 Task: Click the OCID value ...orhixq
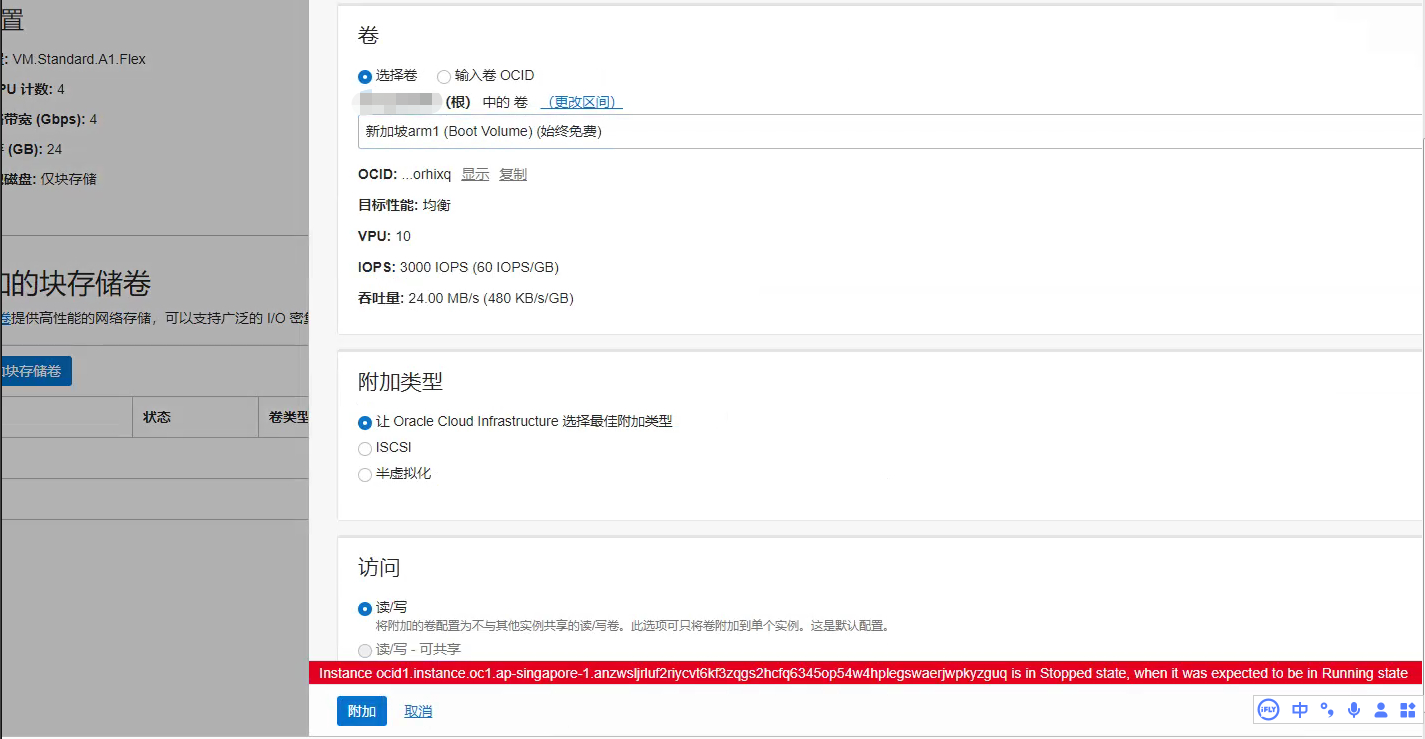426,174
